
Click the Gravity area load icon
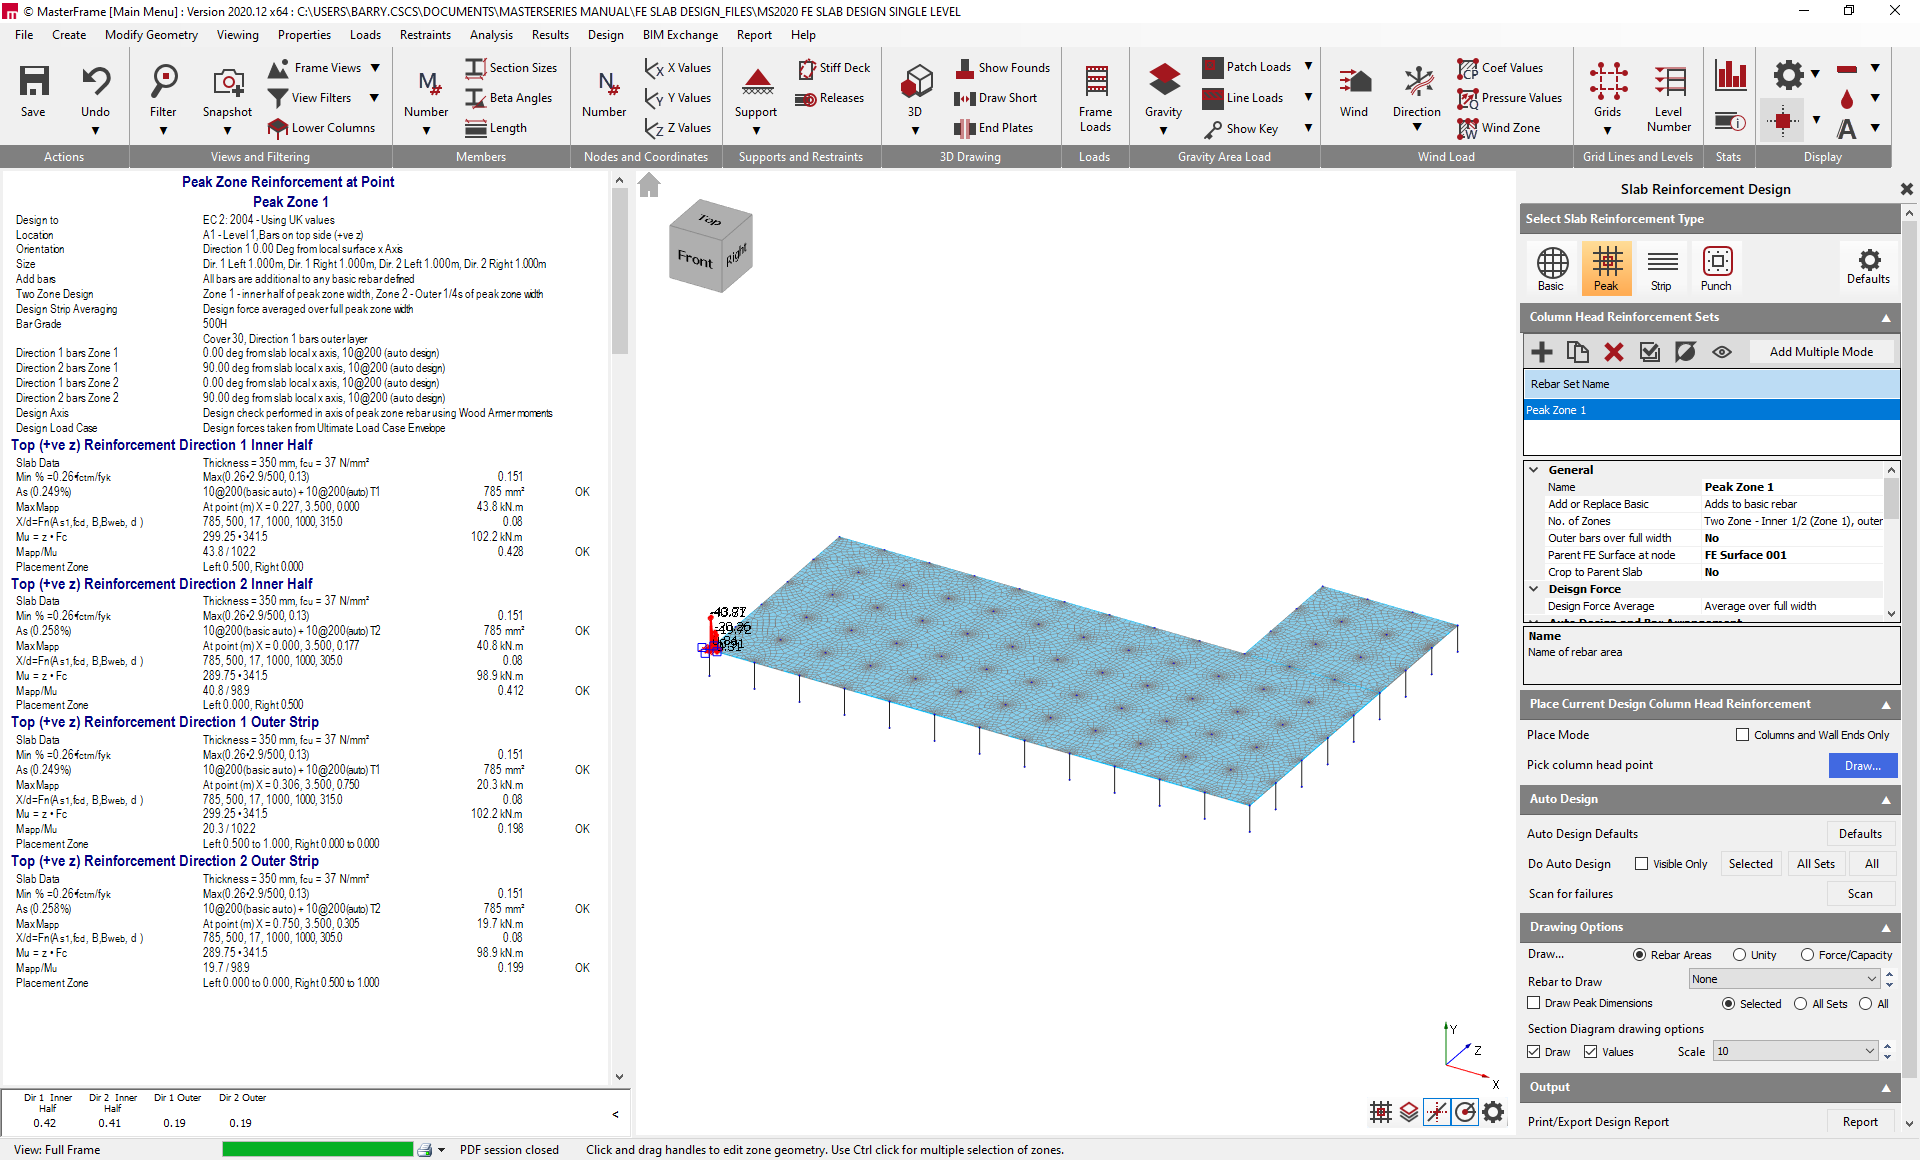coord(1163,82)
